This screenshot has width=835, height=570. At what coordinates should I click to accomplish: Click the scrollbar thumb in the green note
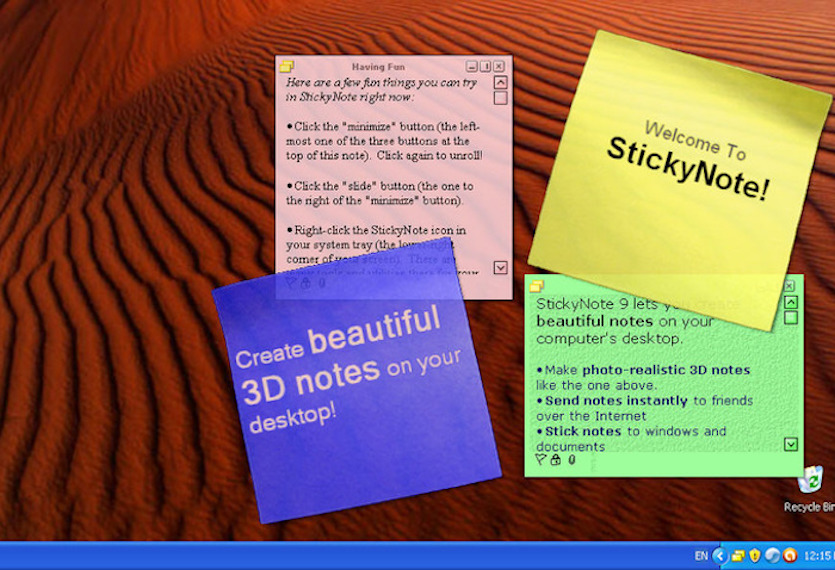(x=791, y=318)
